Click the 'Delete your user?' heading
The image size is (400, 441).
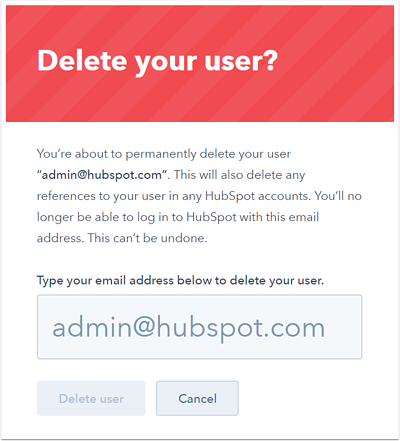(x=157, y=61)
